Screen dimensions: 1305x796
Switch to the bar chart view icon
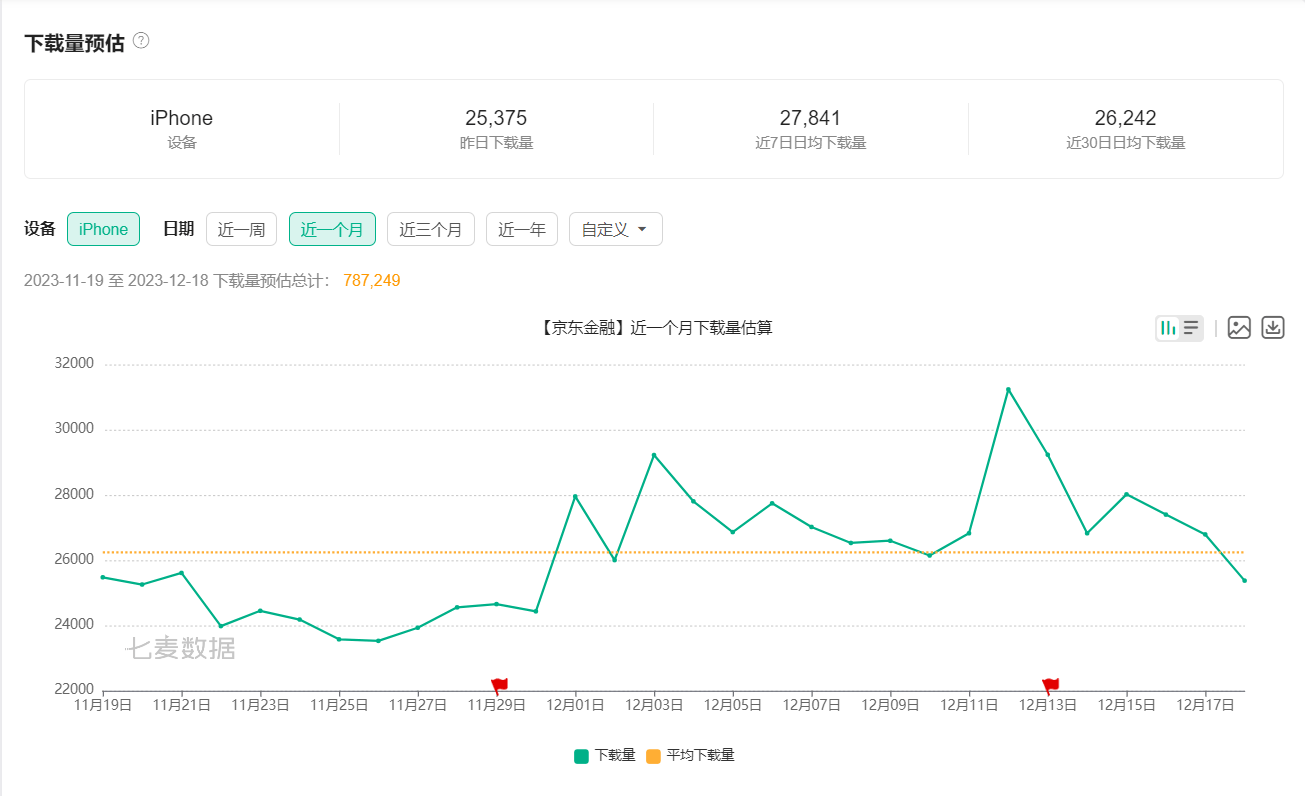click(x=1168, y=328)
